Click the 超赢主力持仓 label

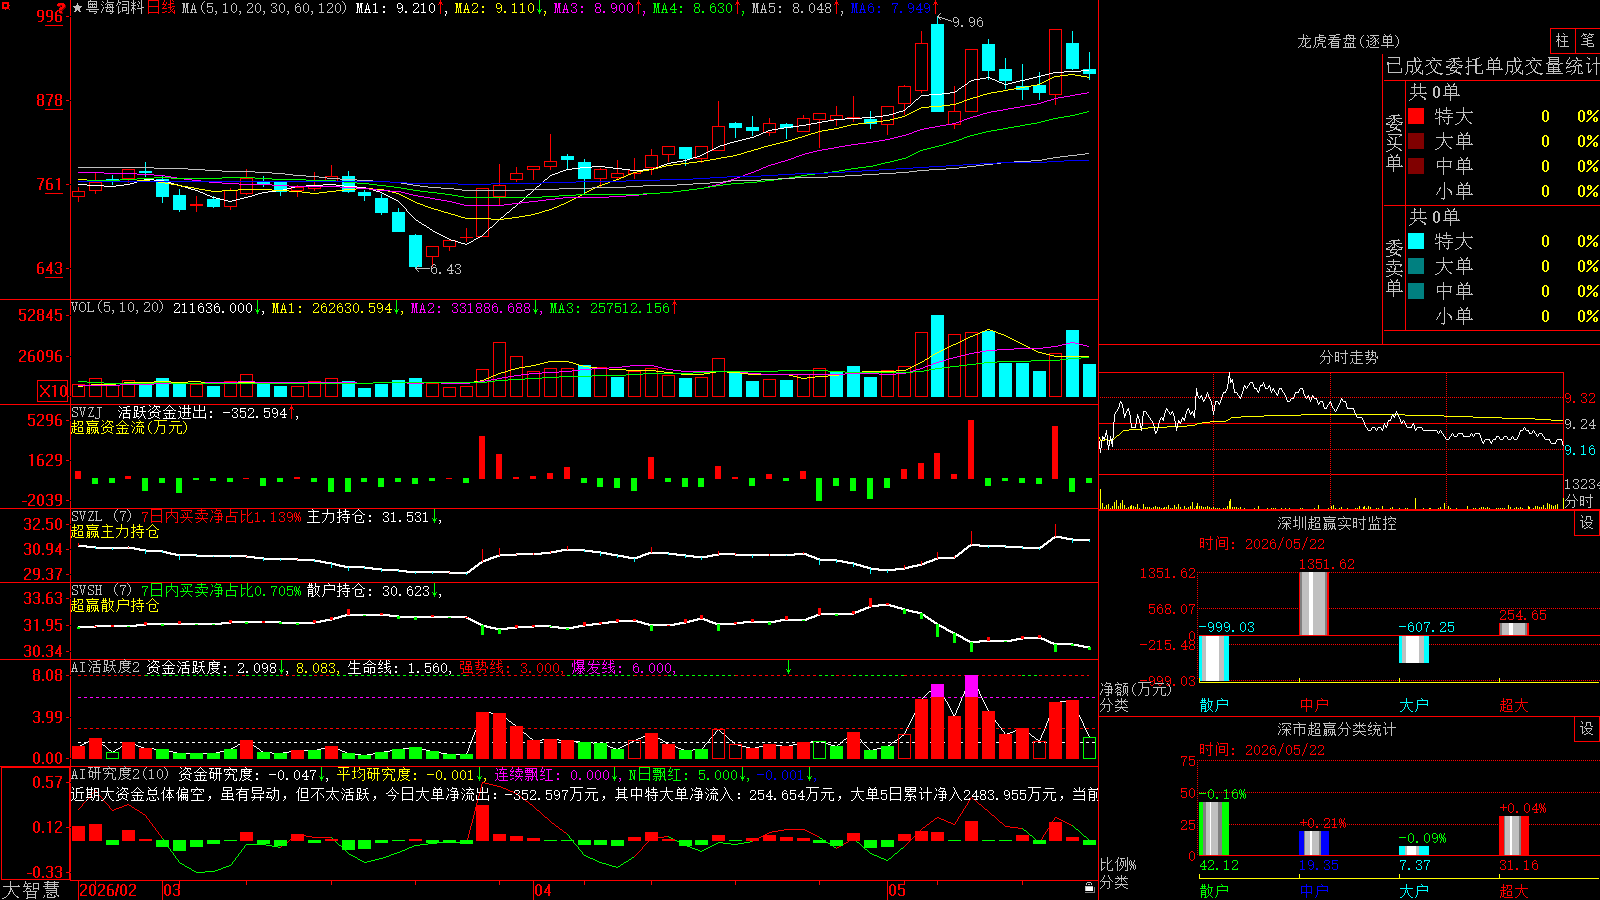pyautogui.click(x=115, y=531)
